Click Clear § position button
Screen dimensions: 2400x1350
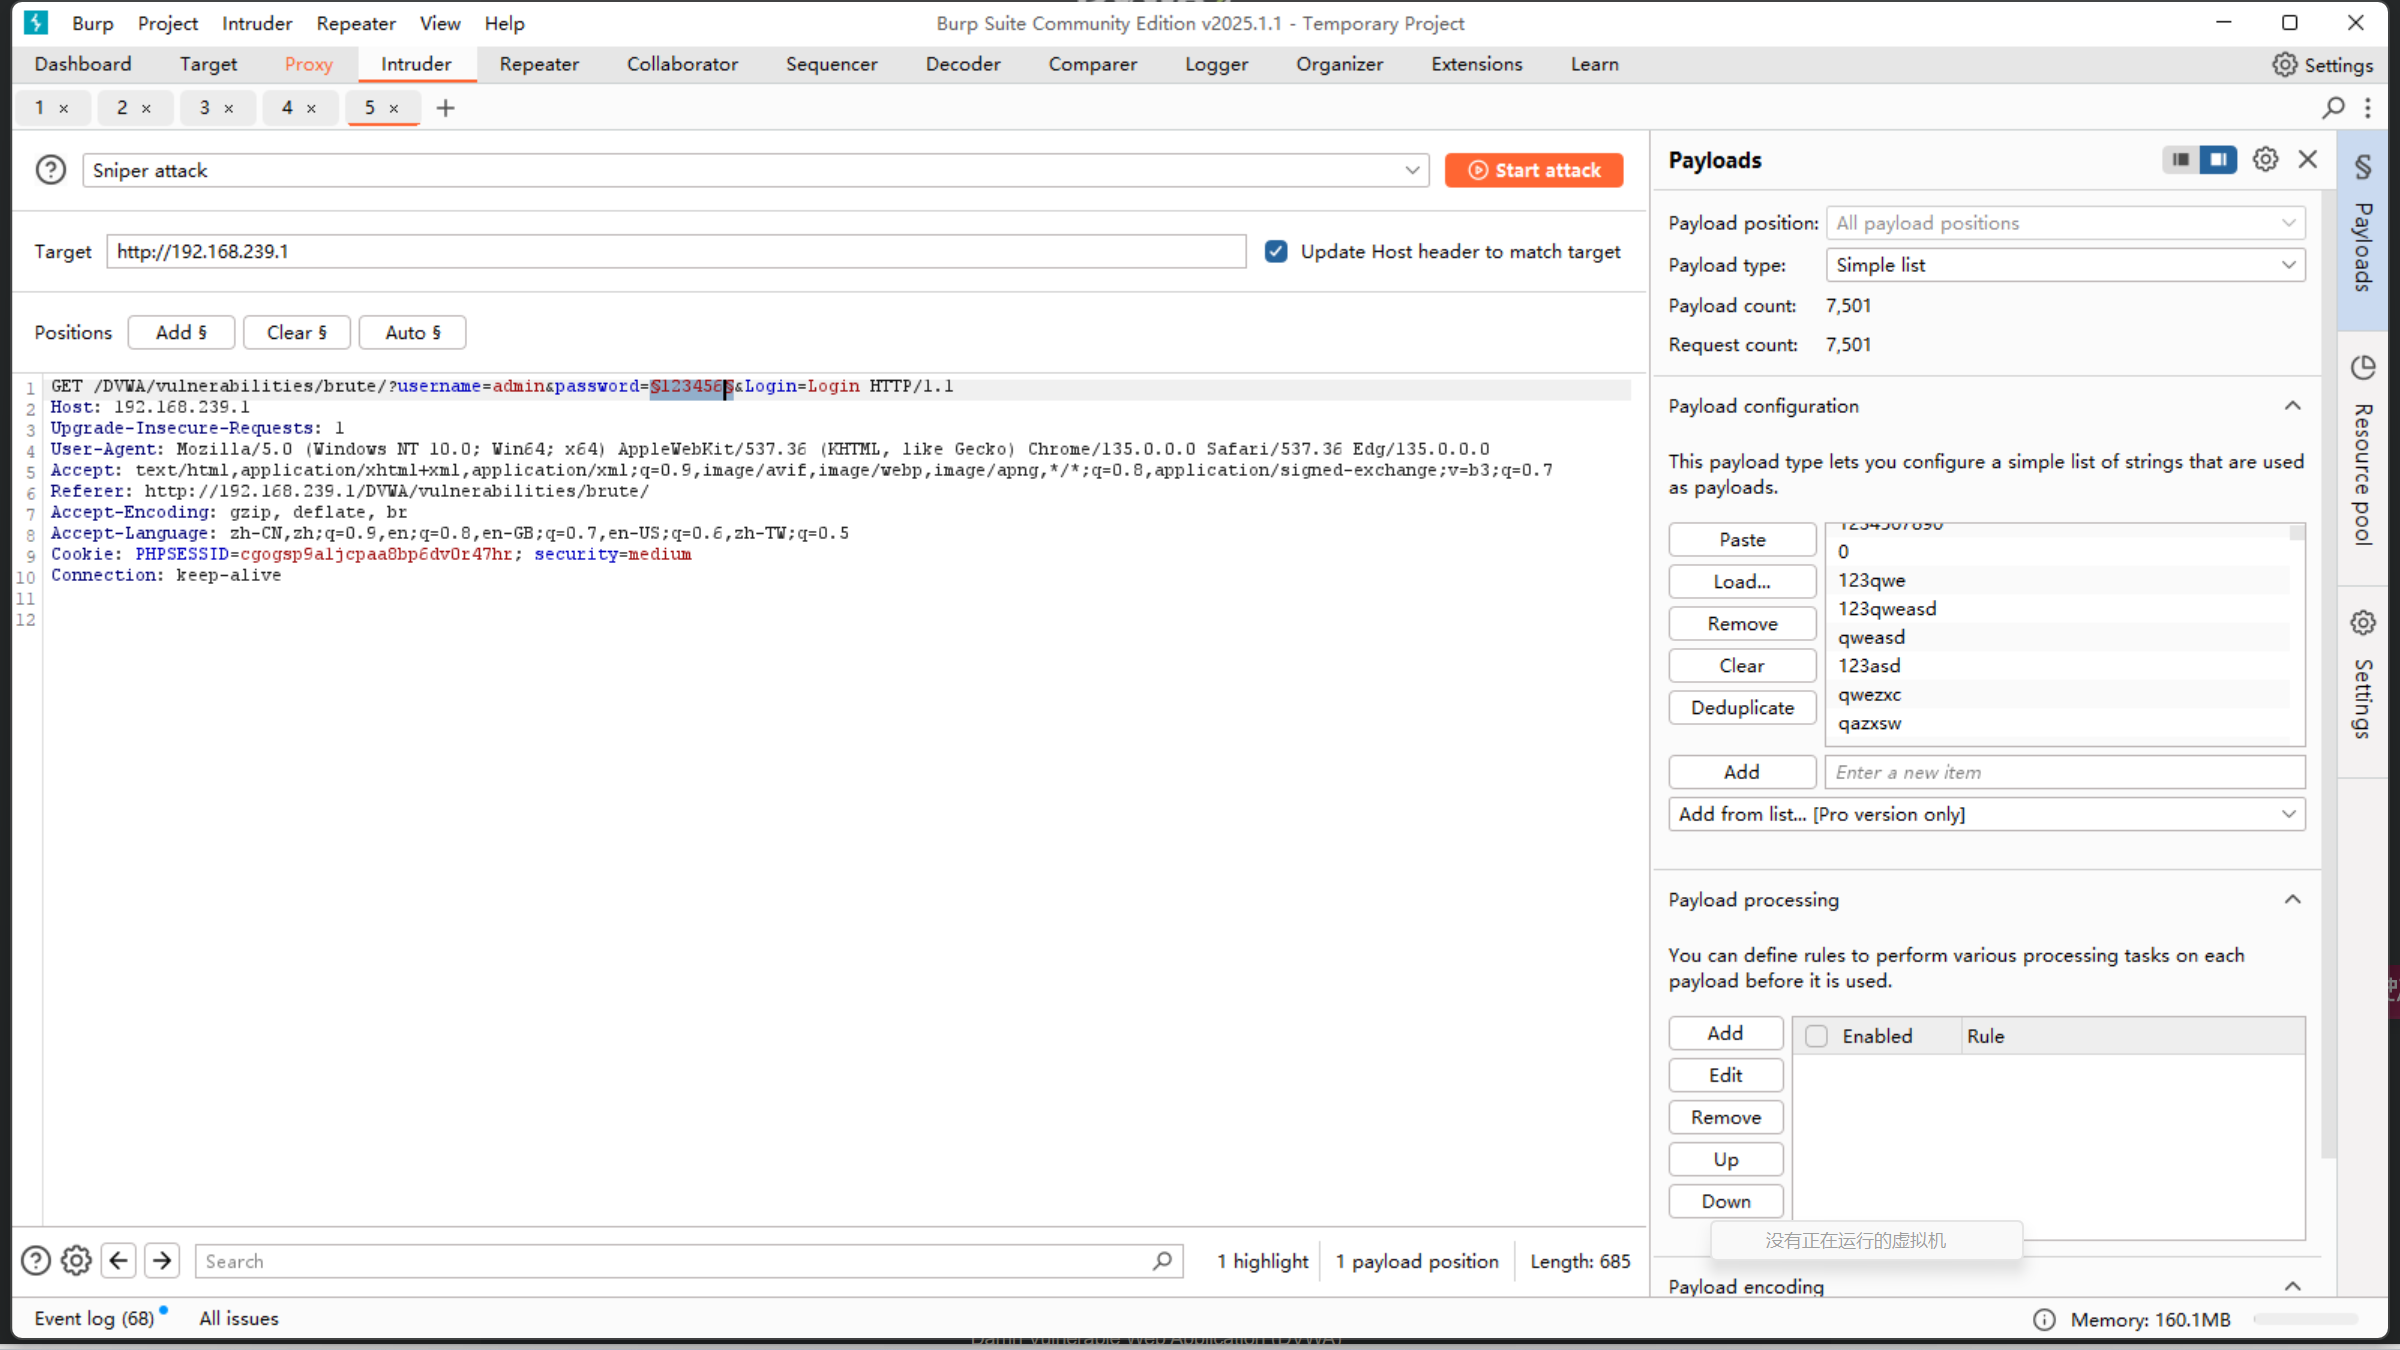(x=297, y=332)
